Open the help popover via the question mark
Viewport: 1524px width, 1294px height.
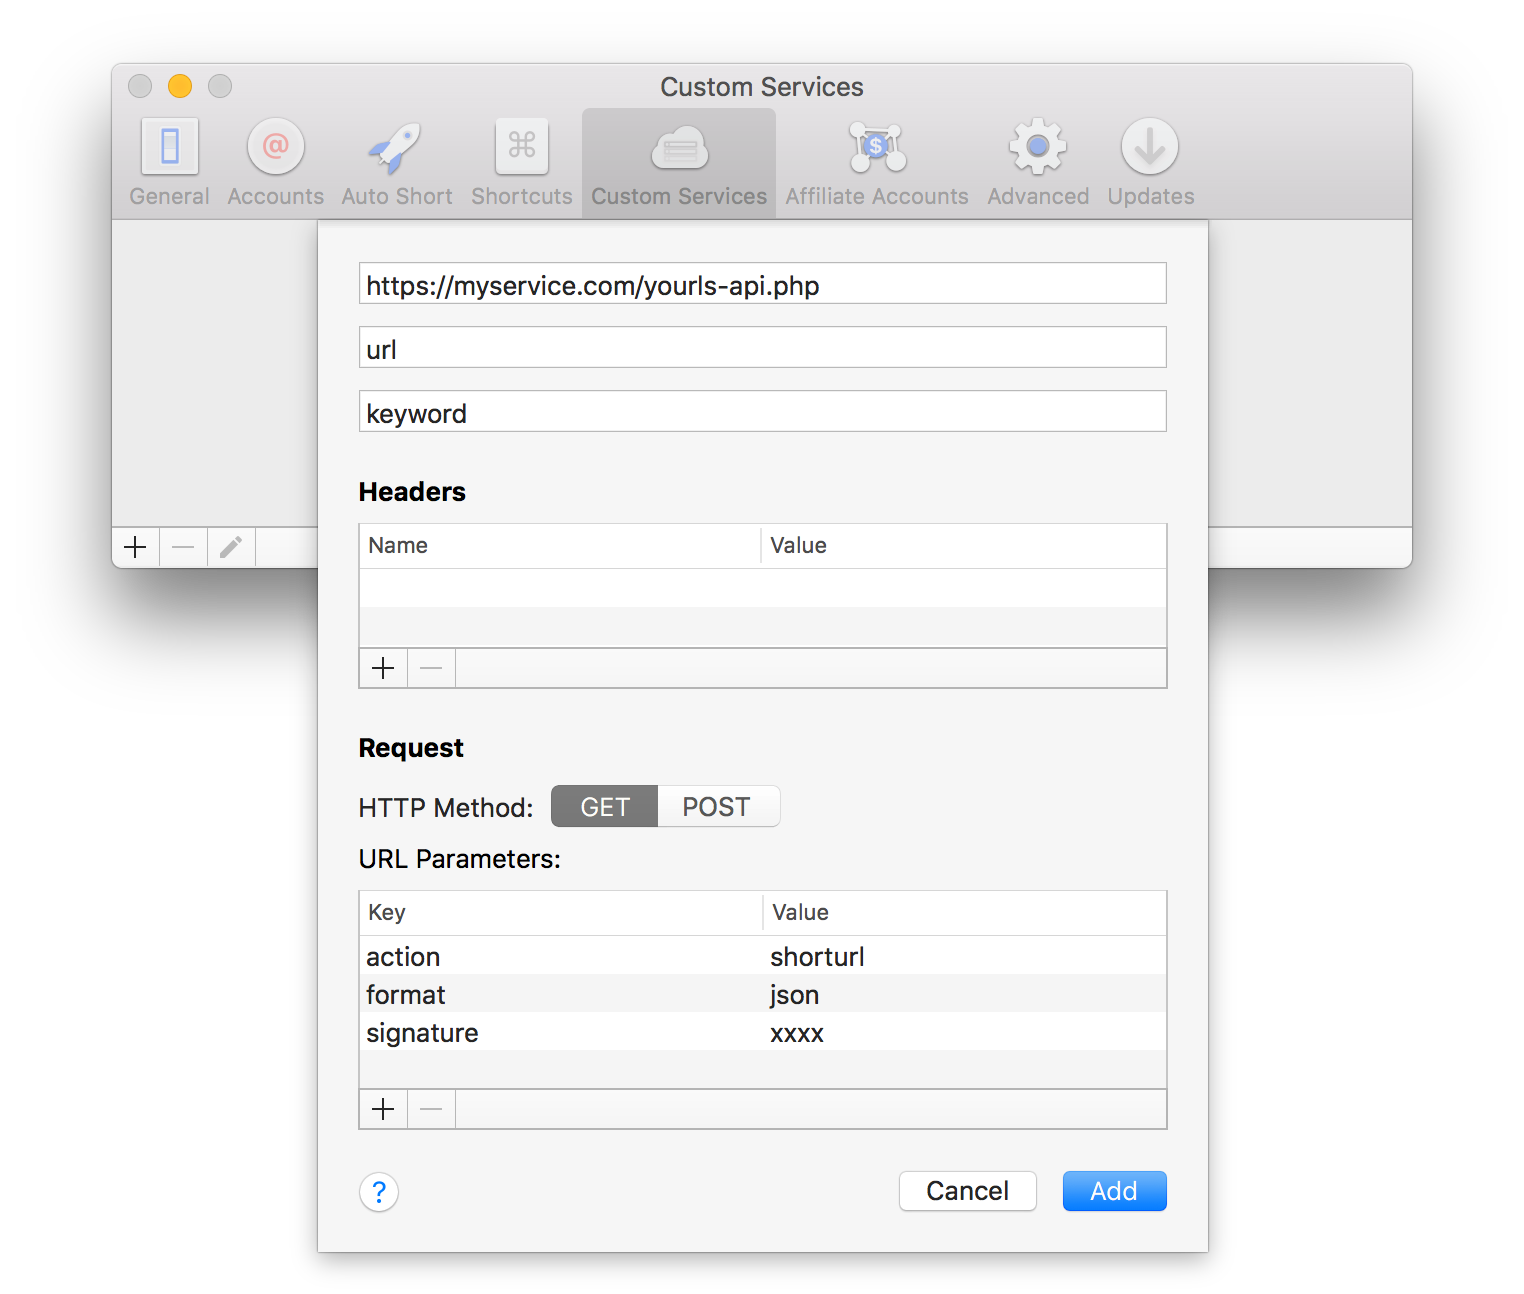378,1192
